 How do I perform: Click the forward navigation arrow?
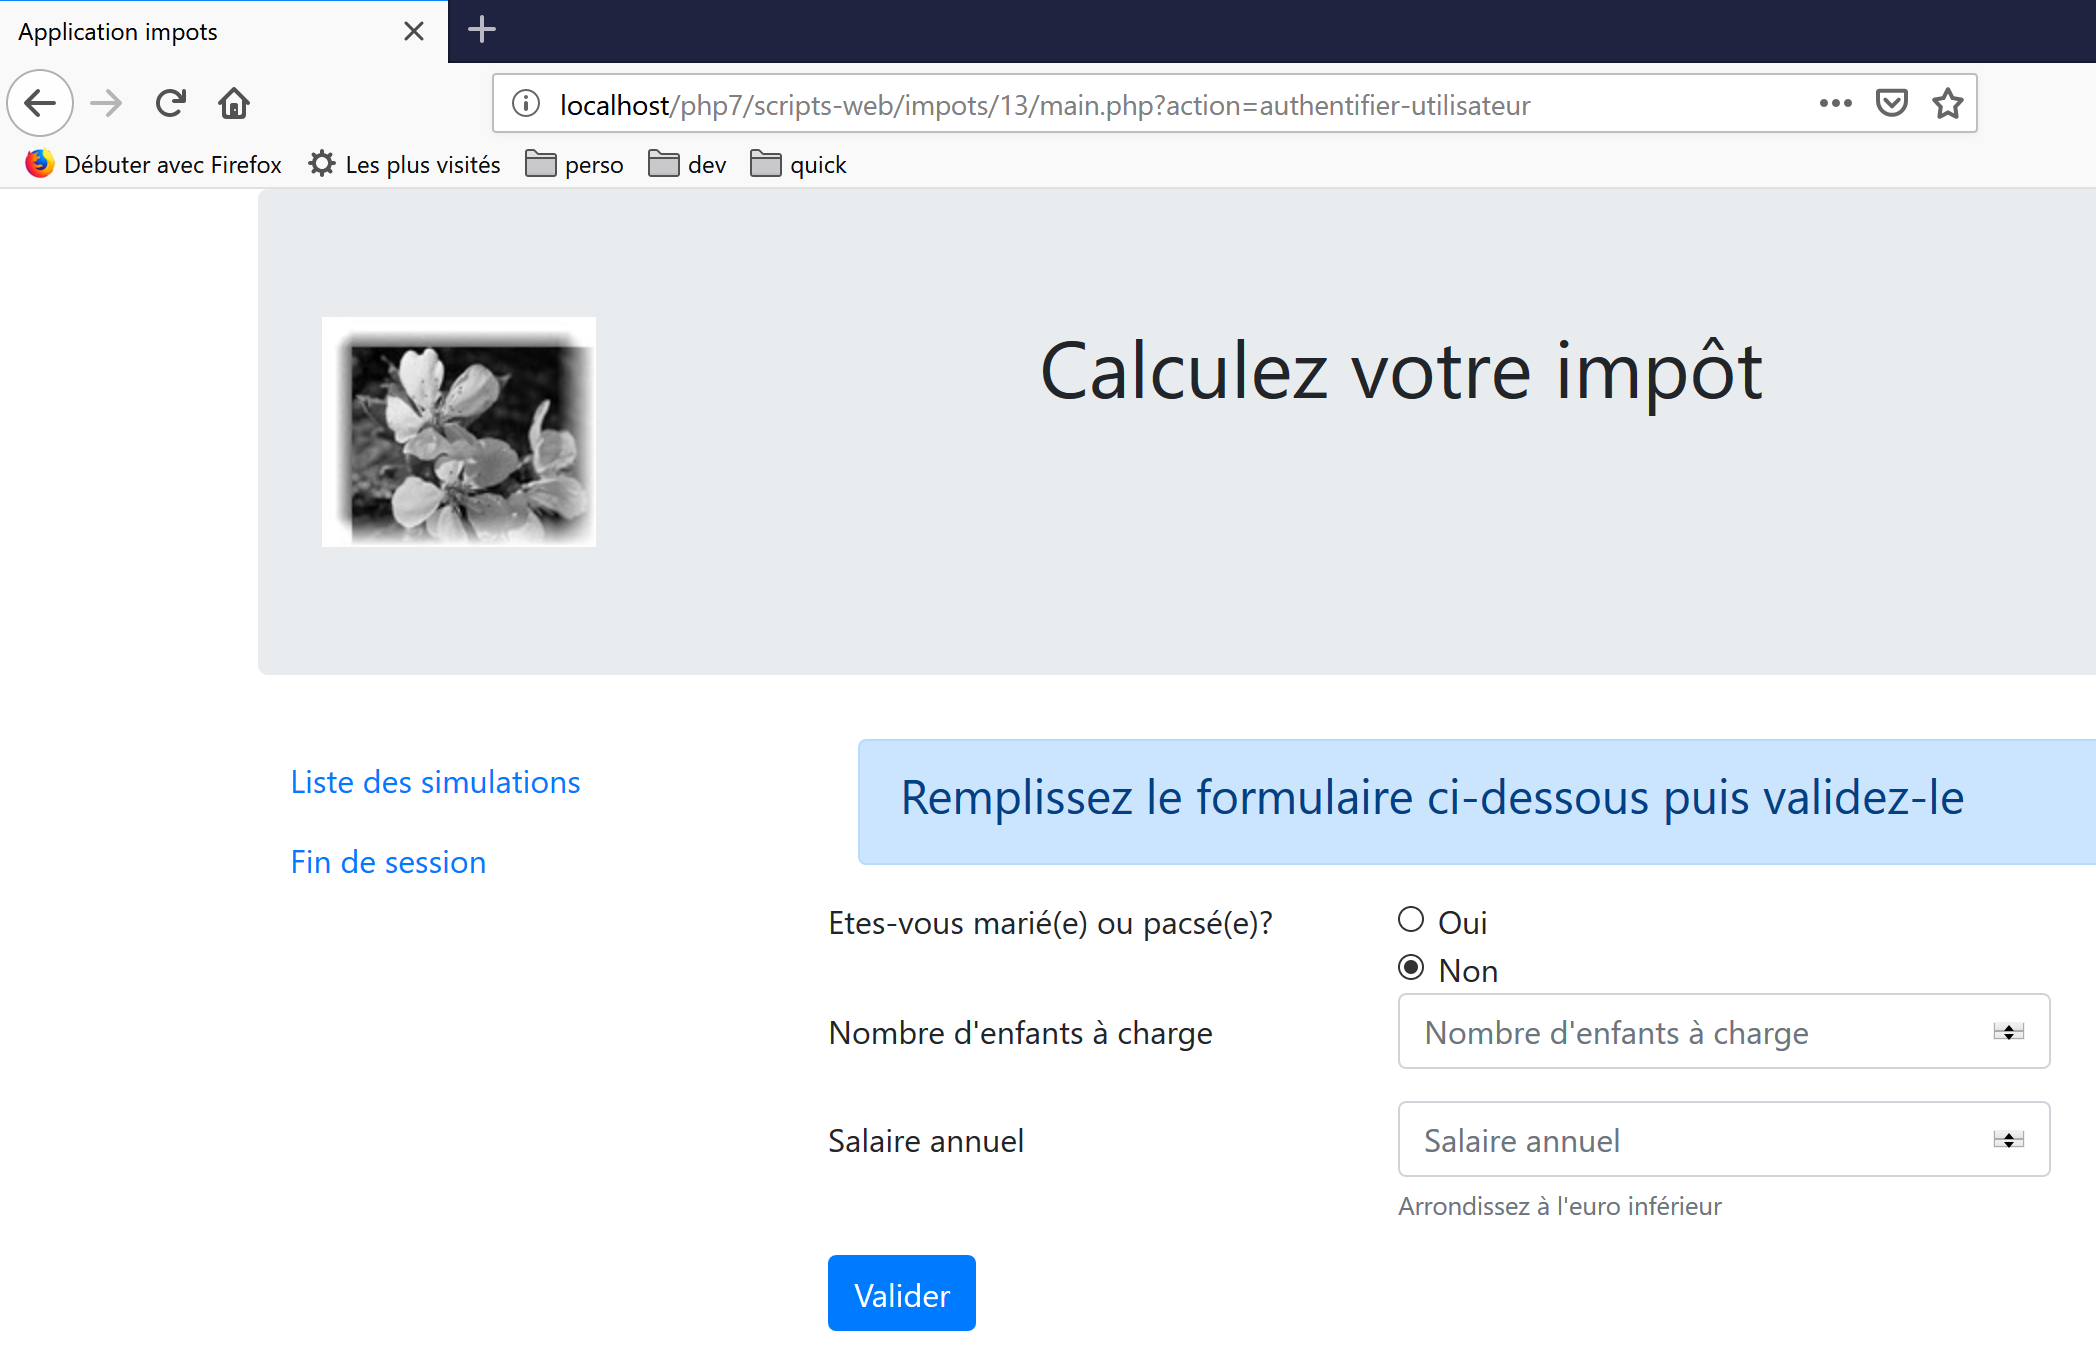pos(106,103)
